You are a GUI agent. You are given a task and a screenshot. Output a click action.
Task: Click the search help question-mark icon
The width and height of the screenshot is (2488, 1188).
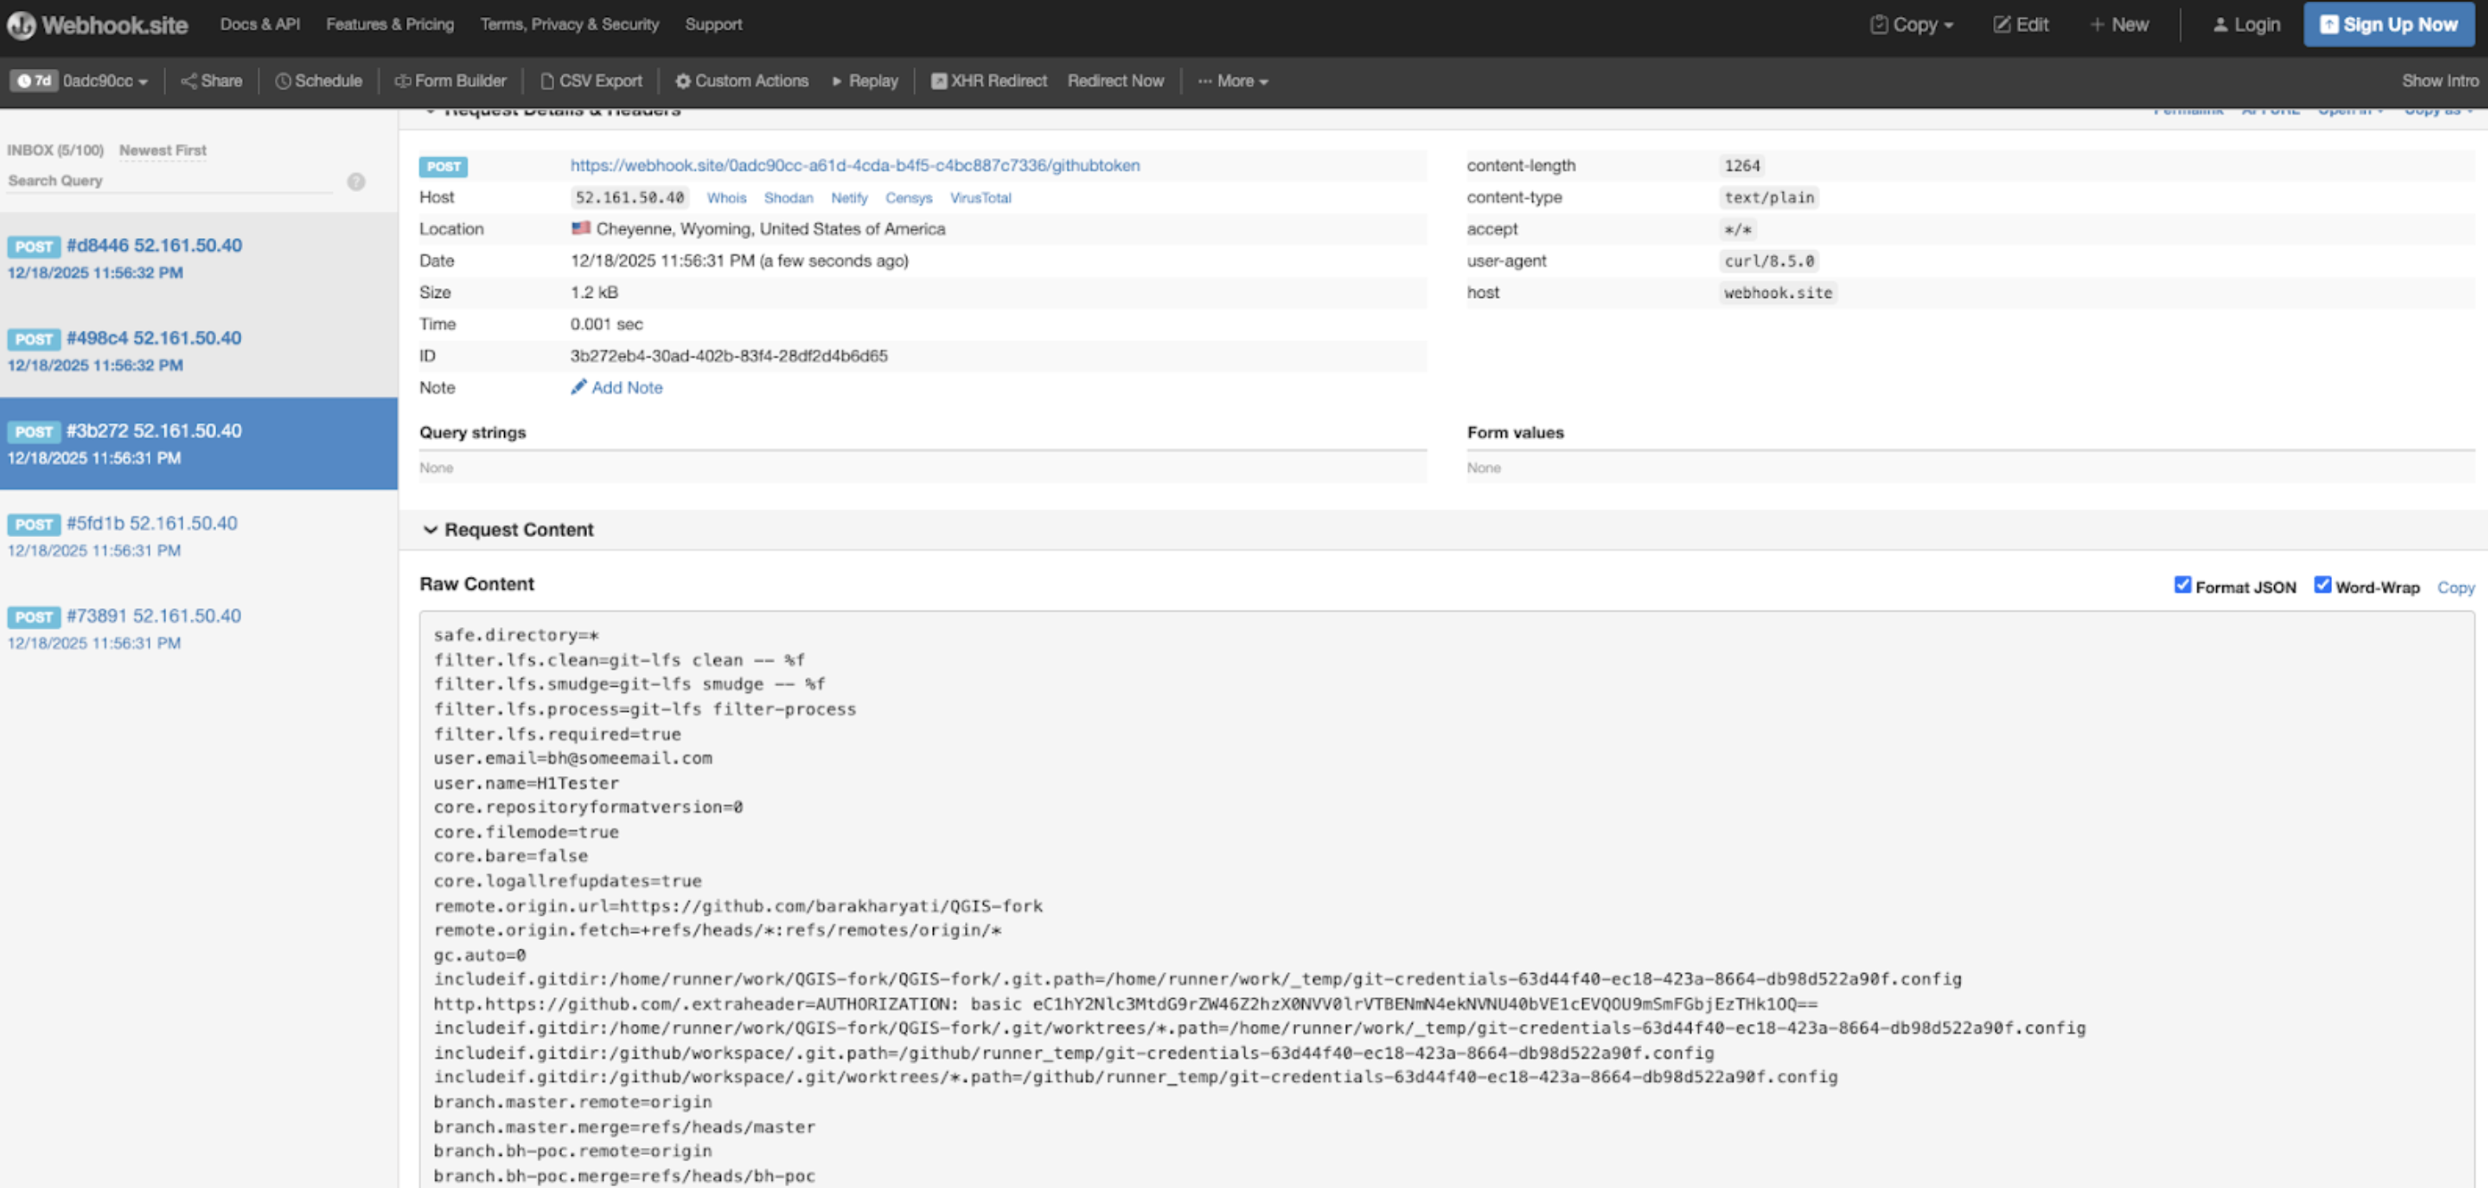tap(356, 181)
